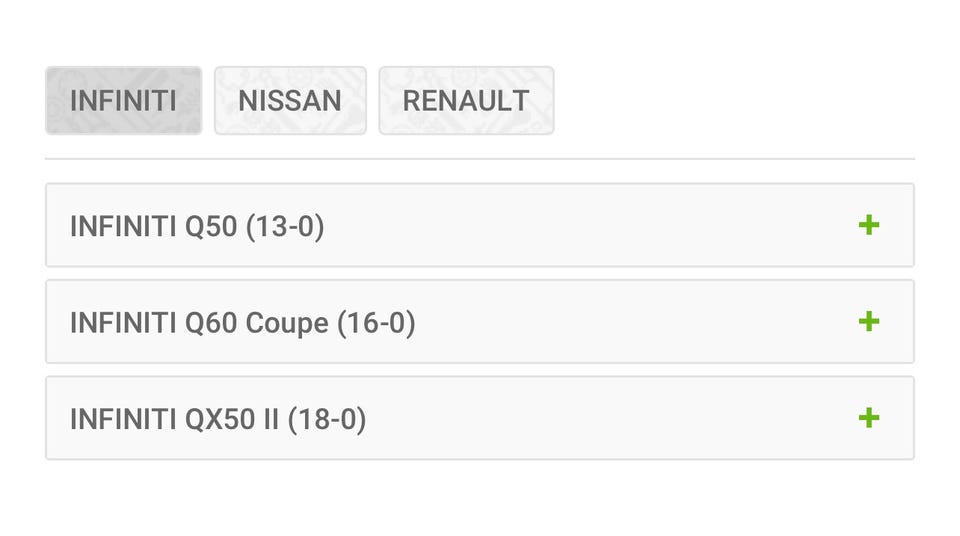
Task: Expand the INFINITI QX50 II (18-0) row
Action: point(479,418)
